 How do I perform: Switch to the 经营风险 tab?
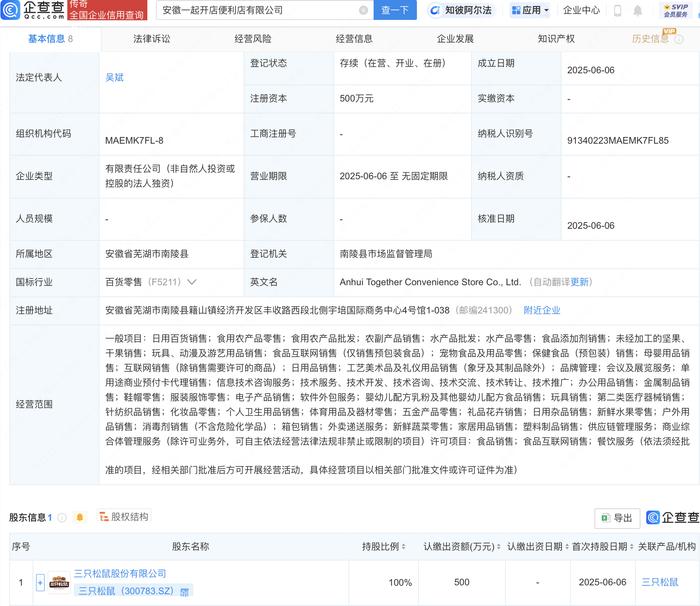point(253,39)
